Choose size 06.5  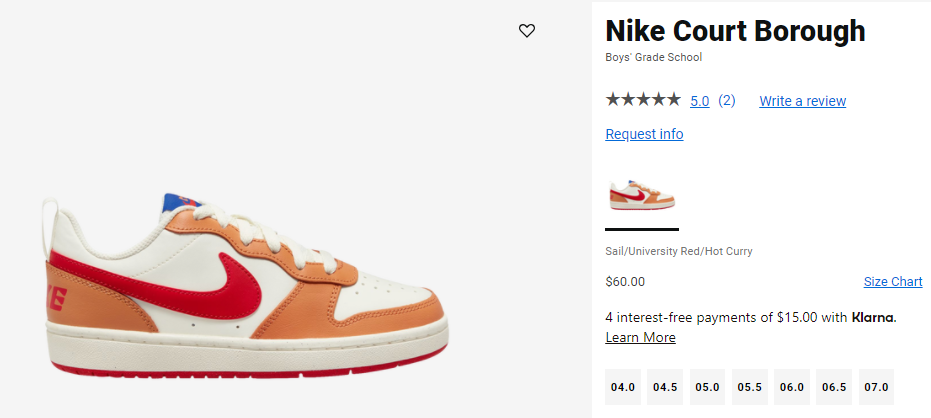pyautogui.click(x=834, y=387)
